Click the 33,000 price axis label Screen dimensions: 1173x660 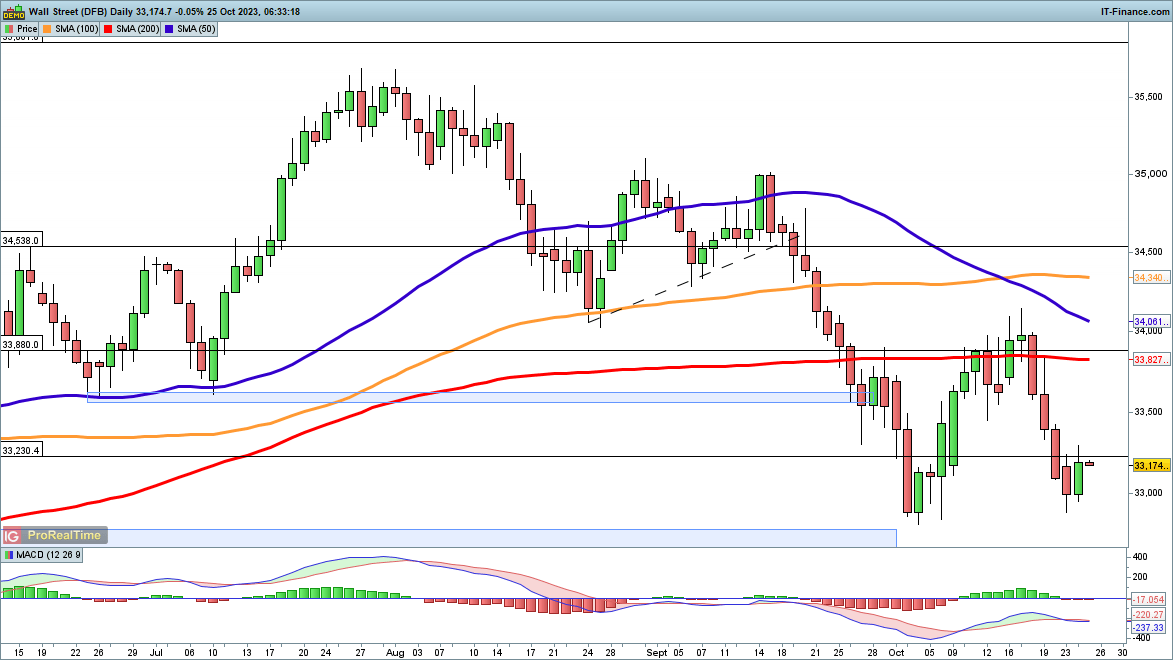[1149, 493]
